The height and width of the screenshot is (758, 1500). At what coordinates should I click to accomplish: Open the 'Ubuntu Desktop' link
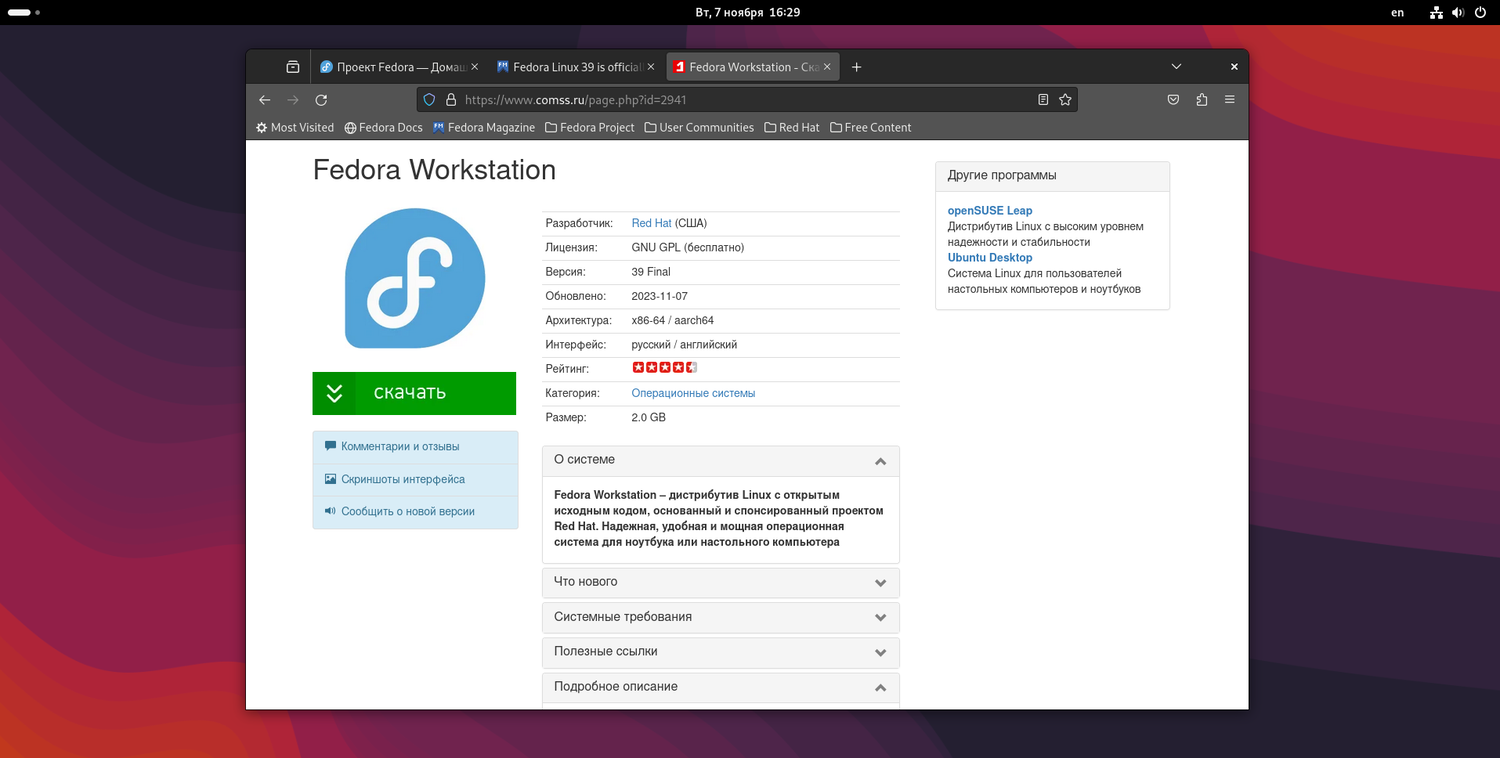[990, 258]
